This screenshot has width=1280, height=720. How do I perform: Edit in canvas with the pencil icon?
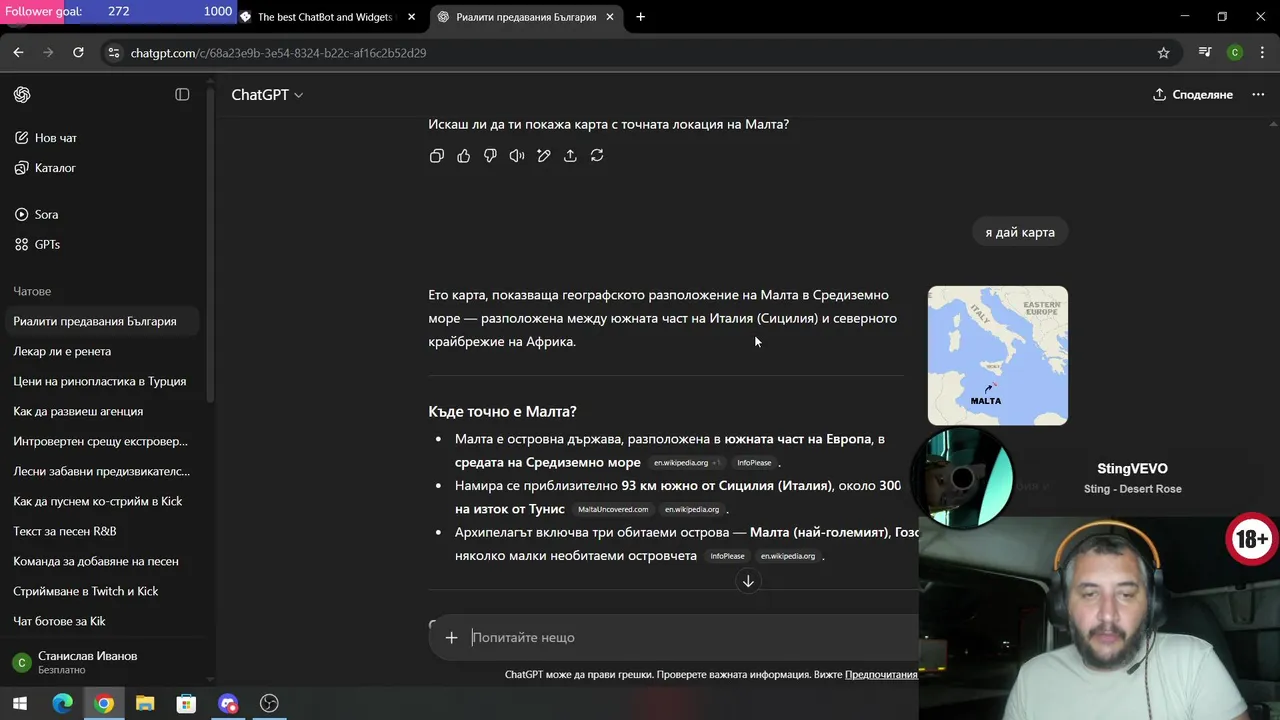pos(544,156)
